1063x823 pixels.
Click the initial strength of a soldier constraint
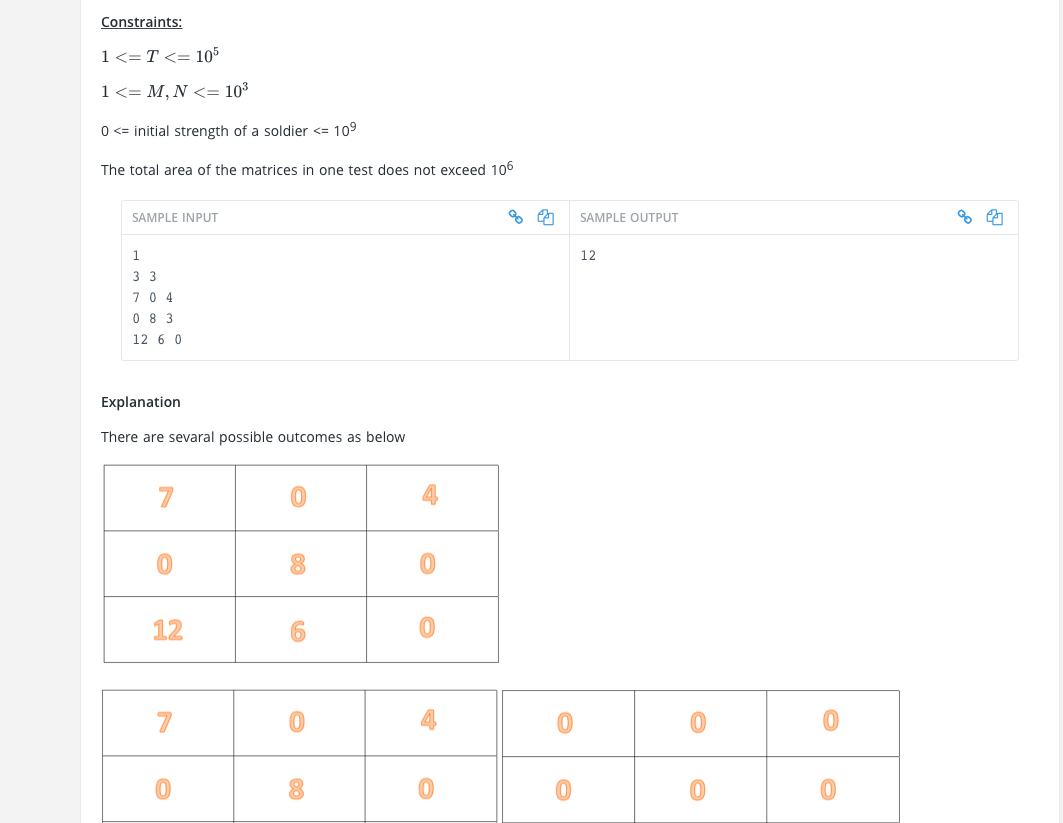pyautogui.click(x=228, y=130)
